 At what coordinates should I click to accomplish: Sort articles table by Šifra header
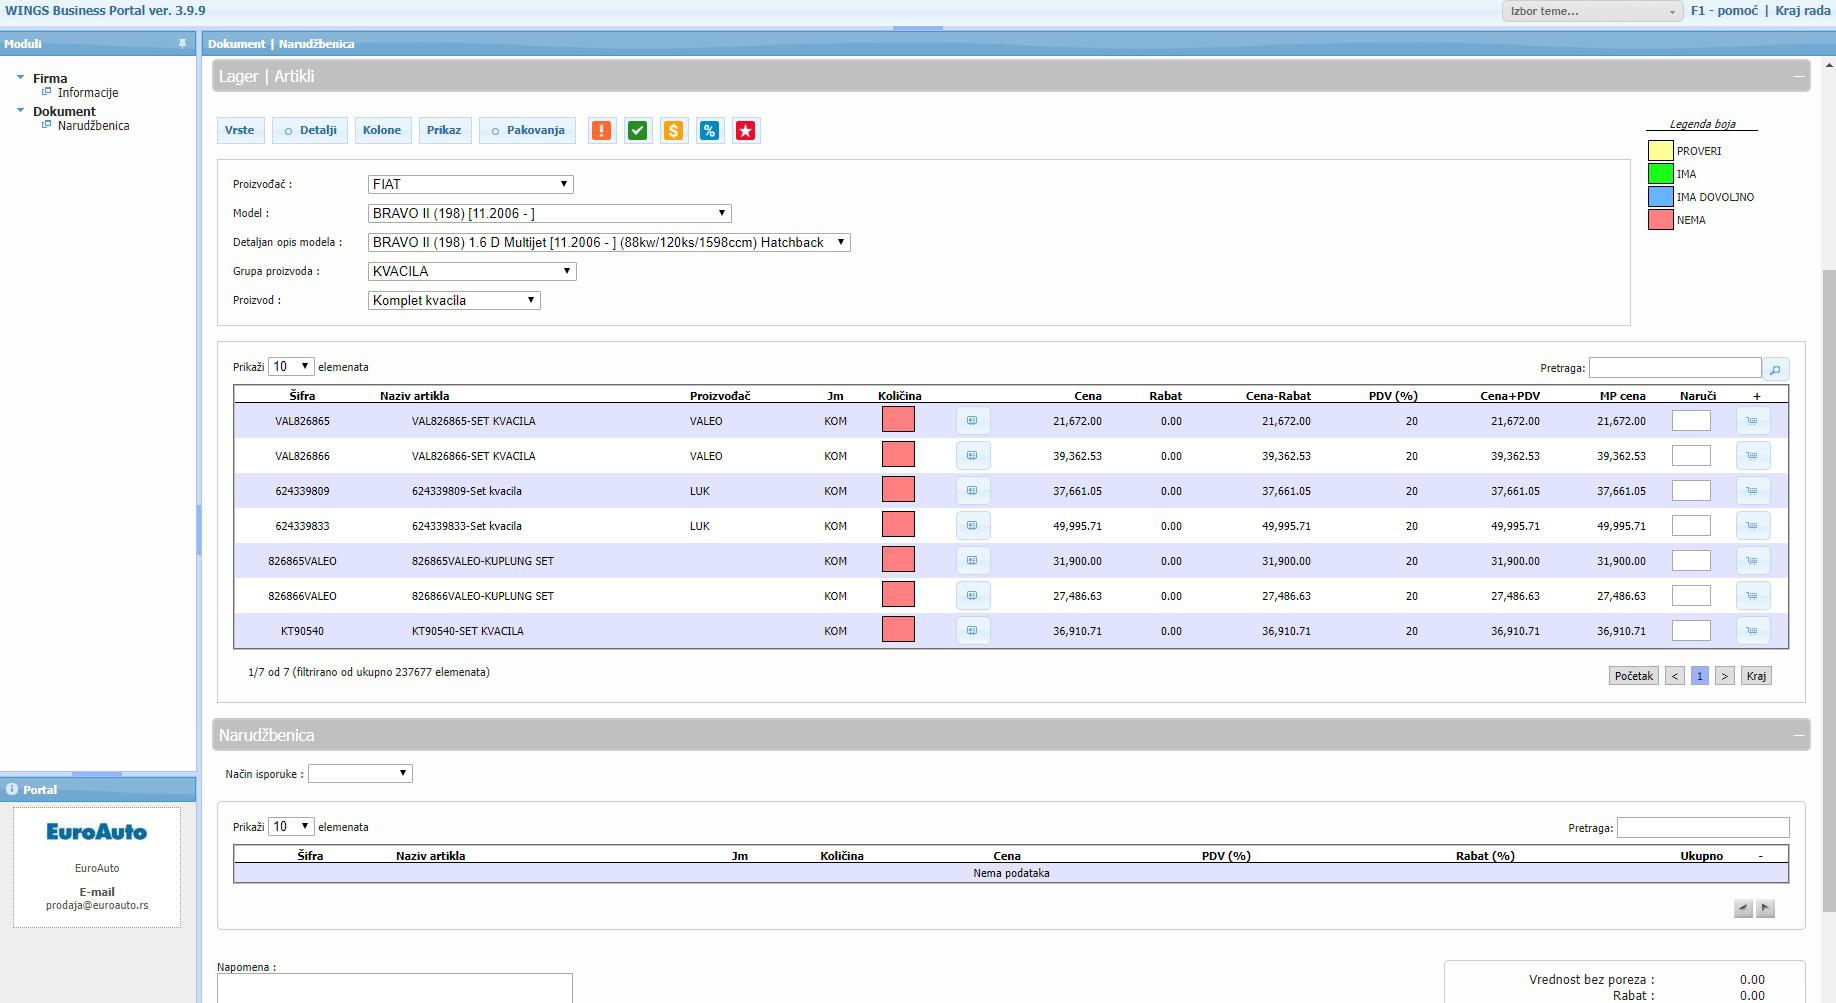pyautogui.click(x=302, y=396)
